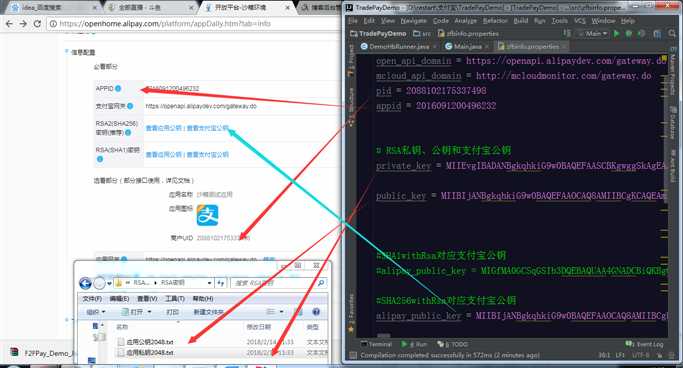The height and width of the screenshot is (368, 683).
Task: Open the Explorer address path dropdown arrow
Action: pyautogui.click(x=209, y=283)
